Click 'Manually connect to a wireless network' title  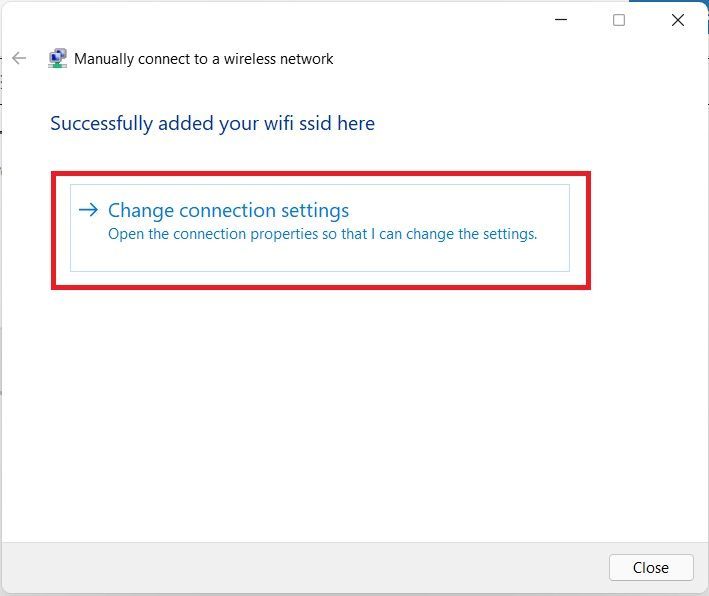(x=203, y=59)
